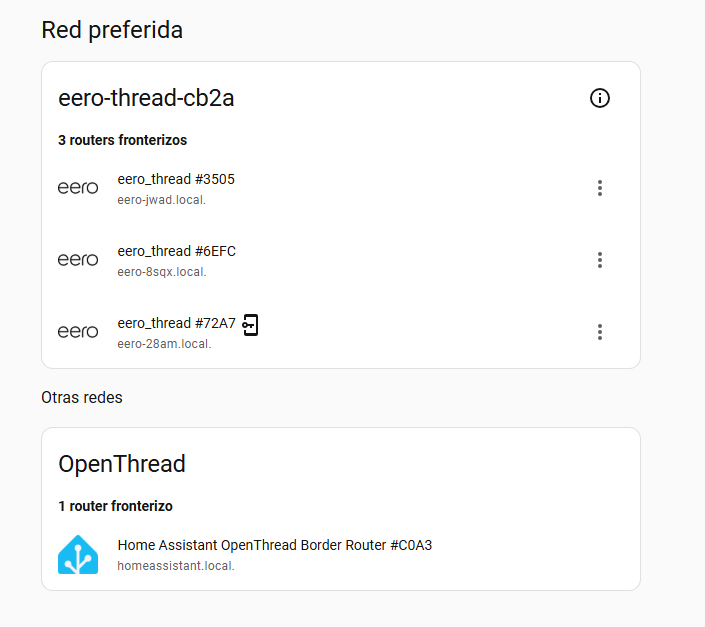Click the OpenThread network title
The height and width of the screenshot is (627, 705).
tap(122, 464)
